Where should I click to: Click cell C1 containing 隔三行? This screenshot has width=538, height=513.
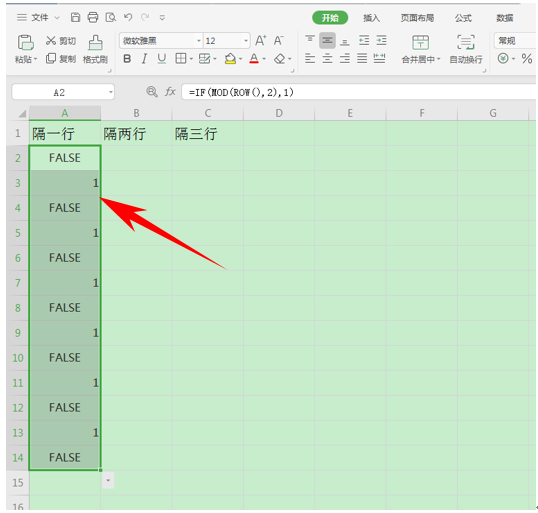pos(208,133)
